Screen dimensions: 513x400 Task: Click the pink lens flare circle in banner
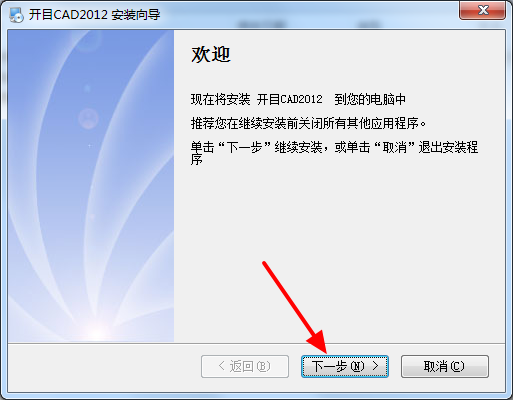click(x=88, y=118)
